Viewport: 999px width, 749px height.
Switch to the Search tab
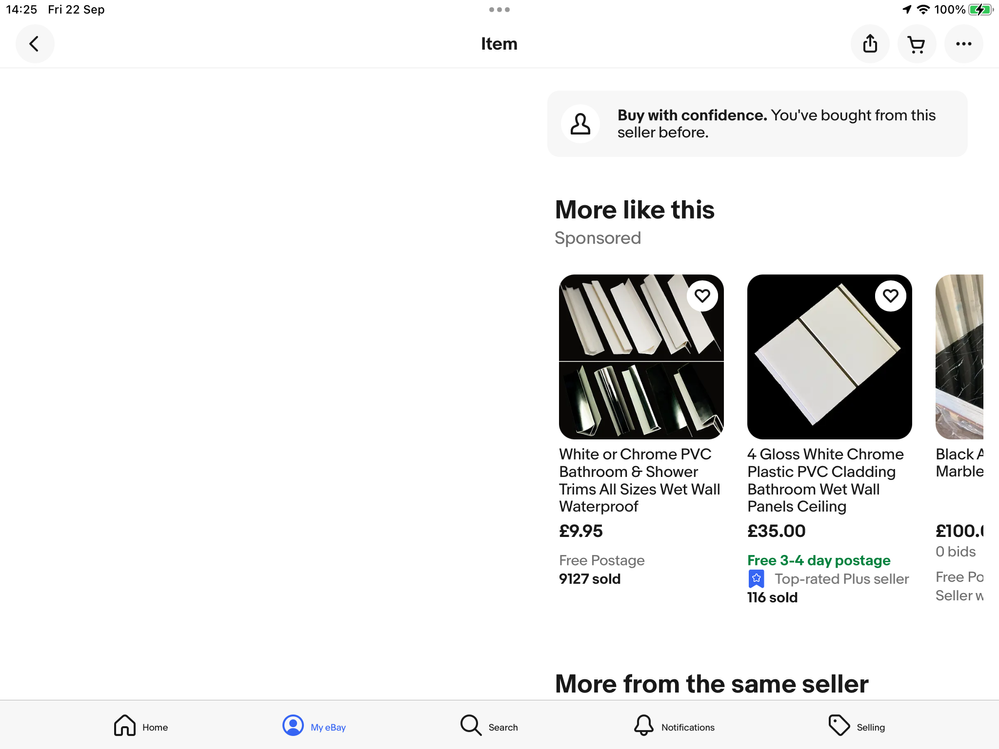(x=489, y=726)
